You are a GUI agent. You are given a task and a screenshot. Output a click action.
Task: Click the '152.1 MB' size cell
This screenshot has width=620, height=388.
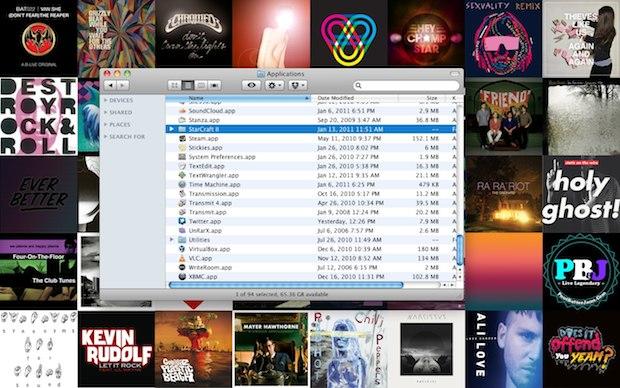pos(425,138)
